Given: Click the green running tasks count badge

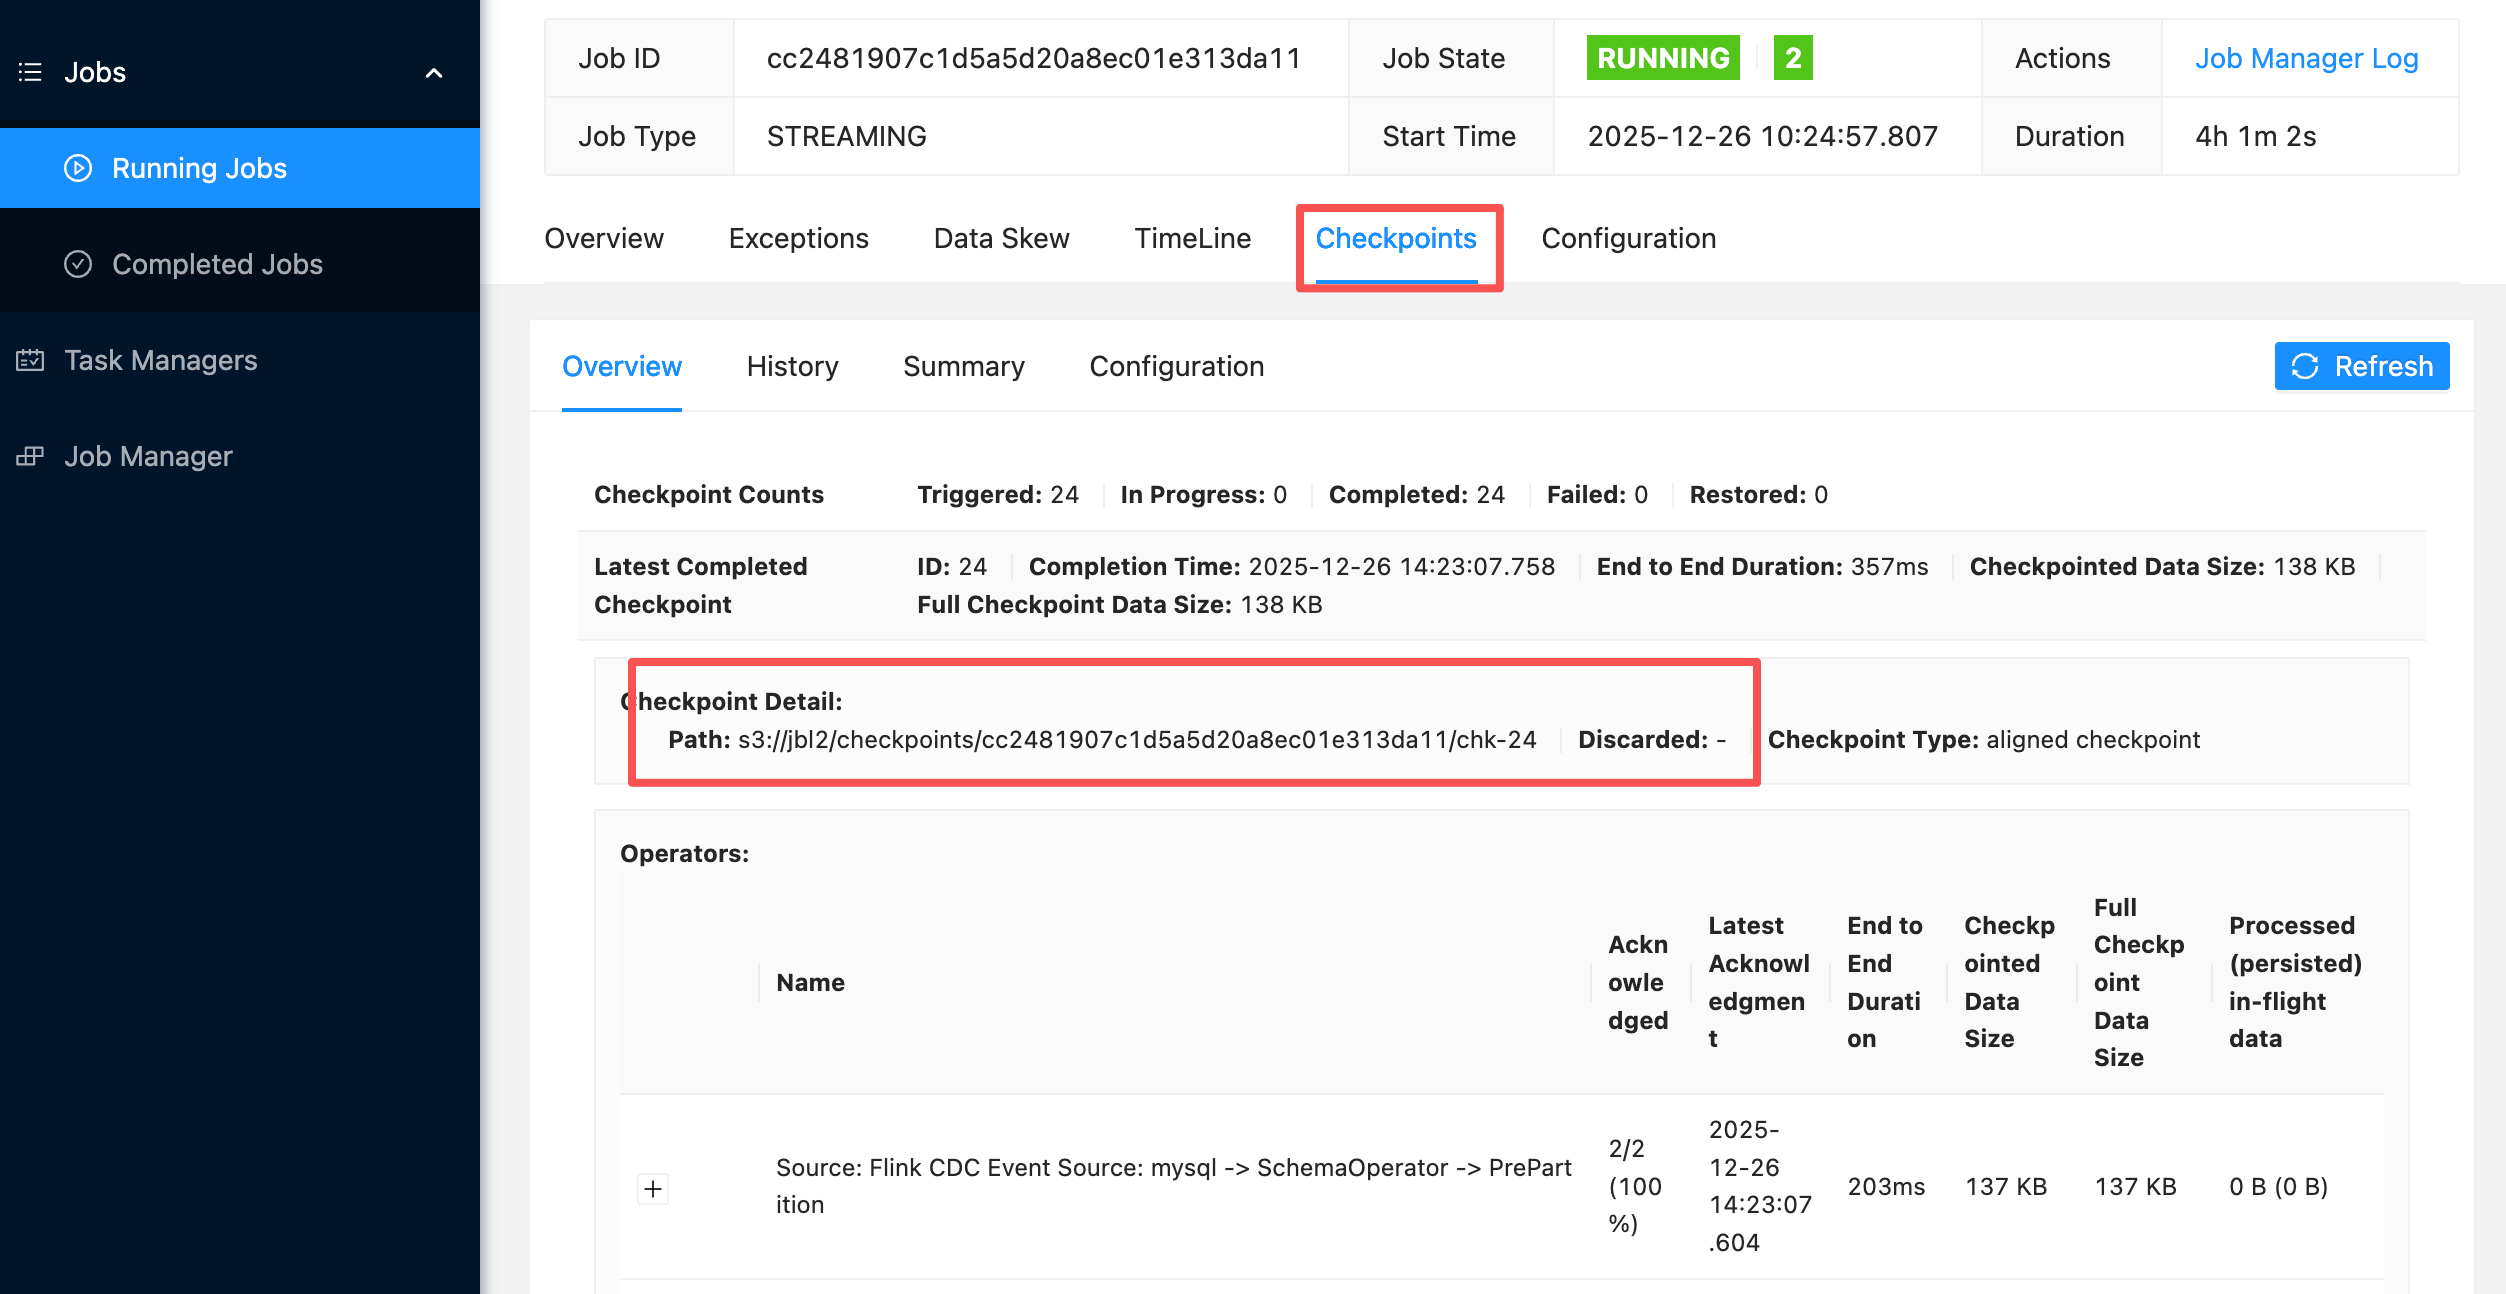Looking at the screenshot, I should point(1793,58).
